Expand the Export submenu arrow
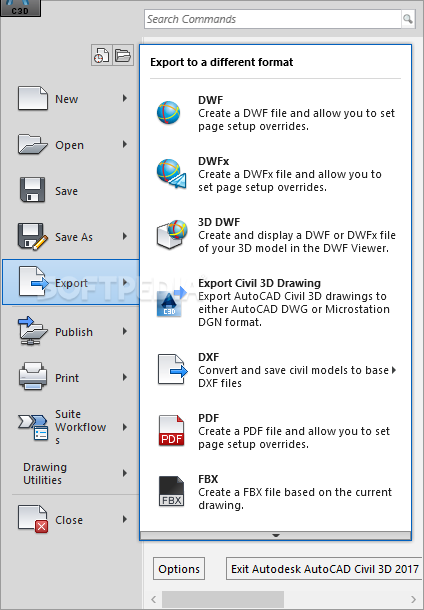 125,282
